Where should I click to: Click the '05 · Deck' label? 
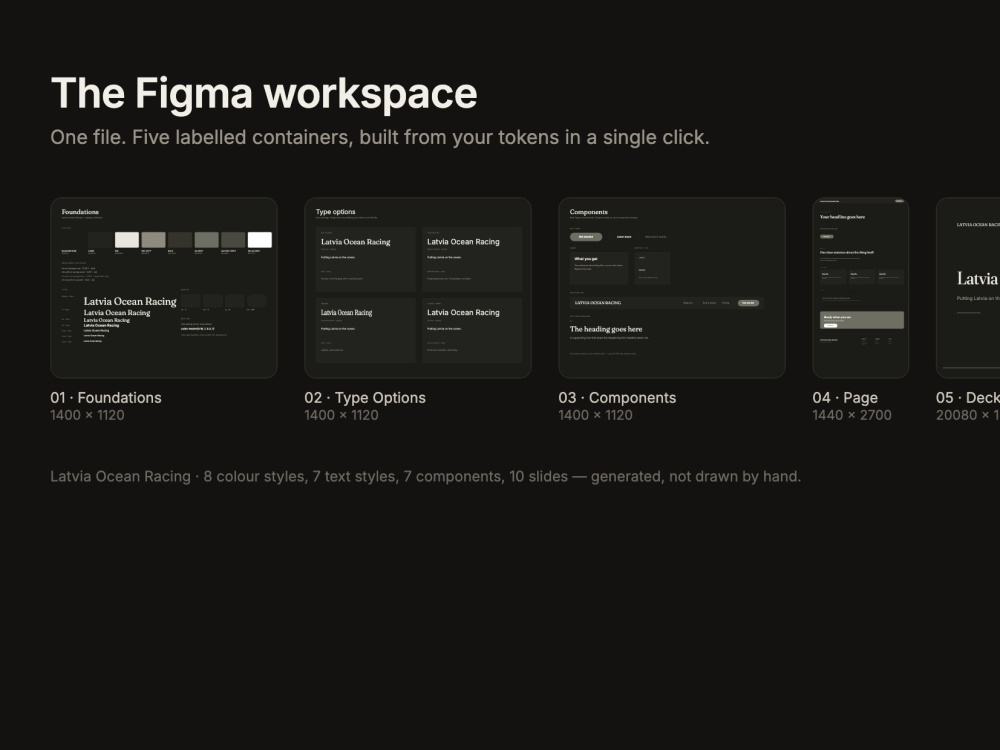(968, 398)
